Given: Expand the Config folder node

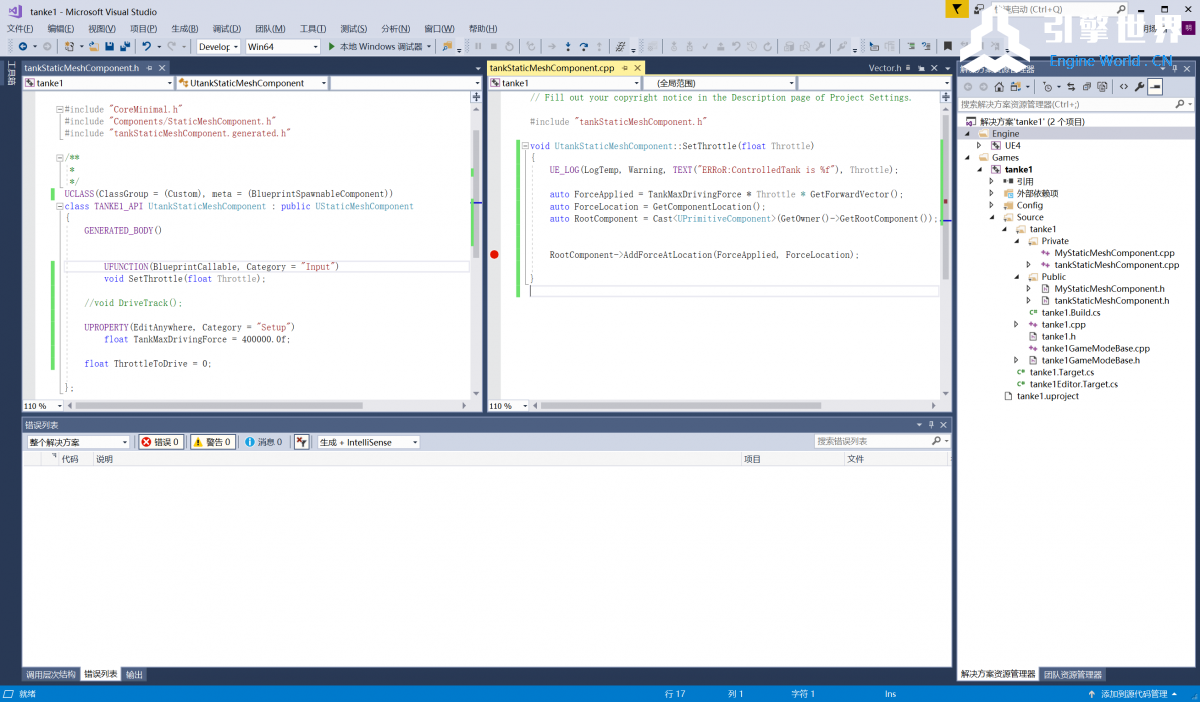Looking at the screenshot, I should pyautogui.click(x=992, y=205).
